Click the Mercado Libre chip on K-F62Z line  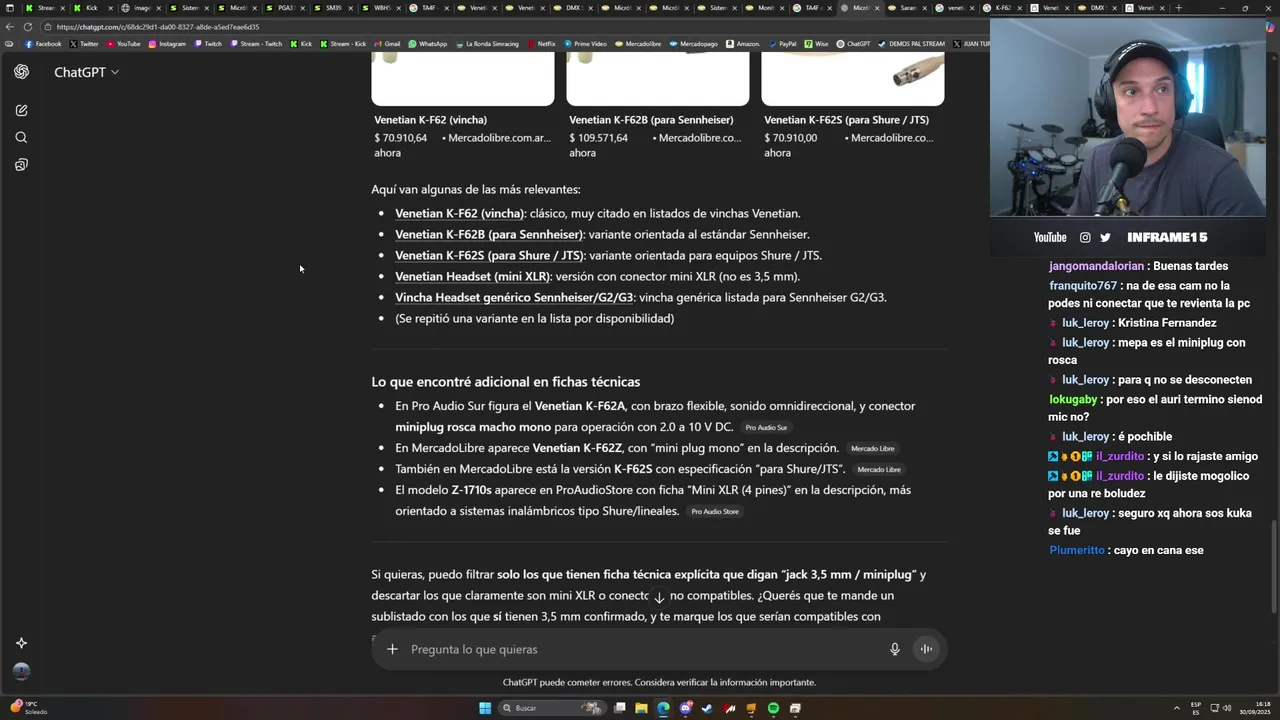(873, 449)
